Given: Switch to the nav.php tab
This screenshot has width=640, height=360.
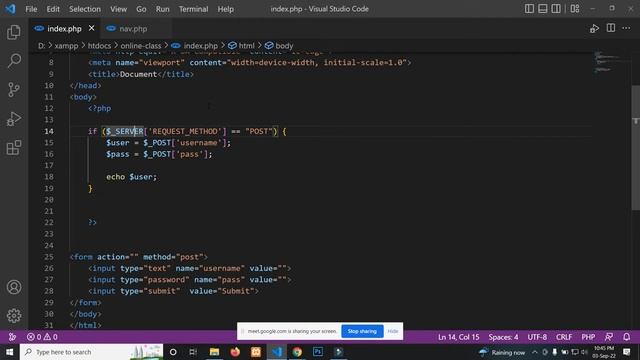Looking at the screenshot, I should pos(133,29).
